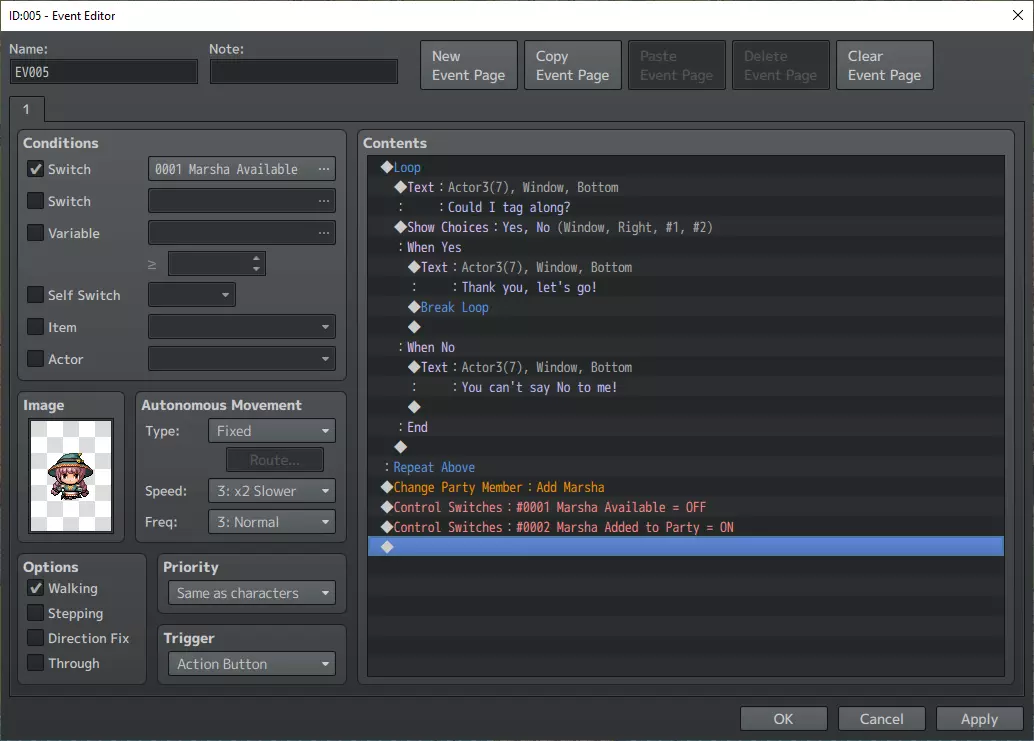Click the event Name input field
The width and height of the screenshot is (1034, 741).
pyautogui.click(x=104, y=72)
